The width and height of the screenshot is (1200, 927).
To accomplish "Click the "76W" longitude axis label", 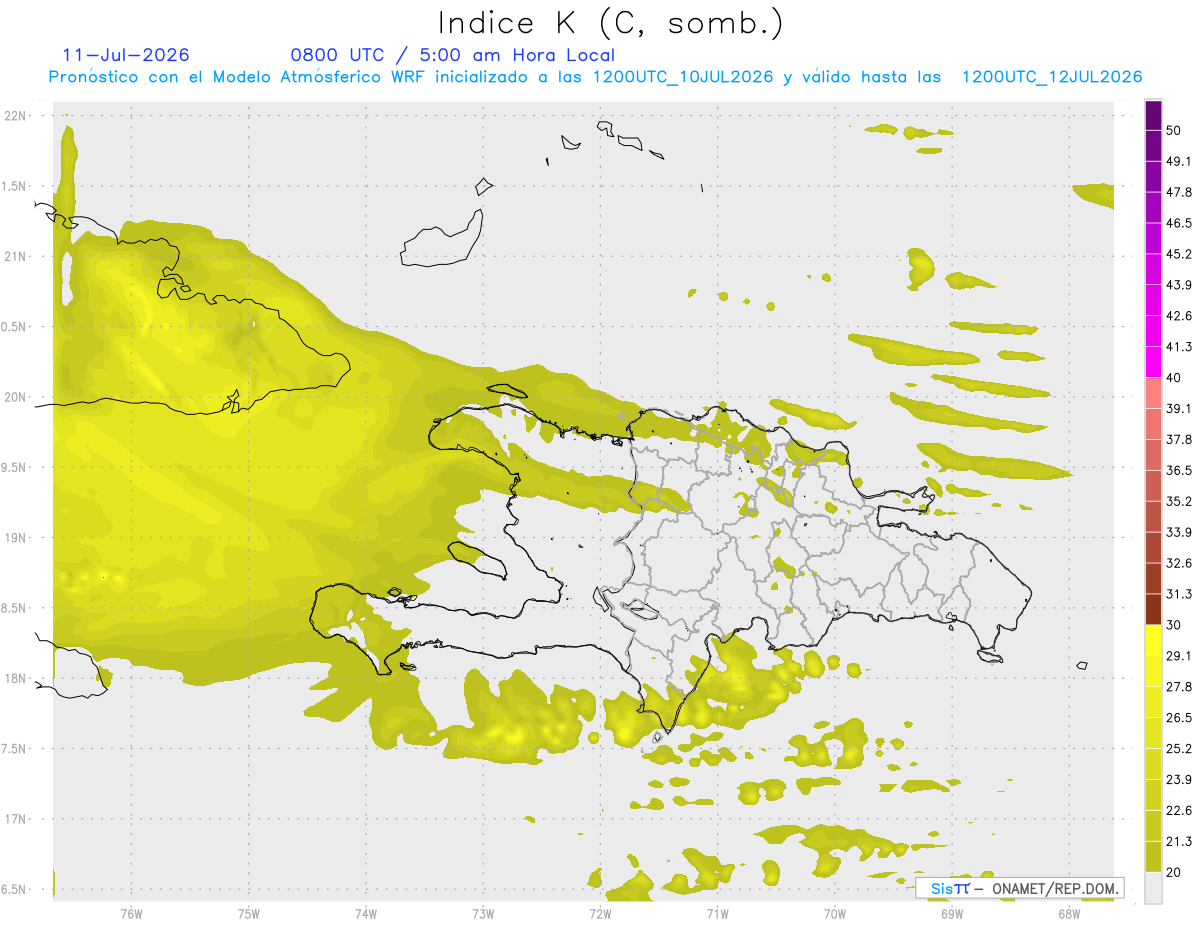I will point(131,914).
